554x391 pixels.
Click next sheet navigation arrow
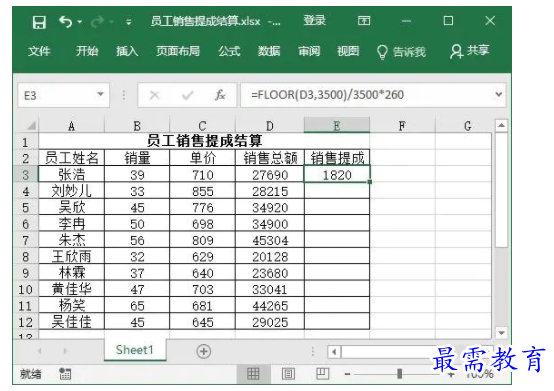click(65, 351)
